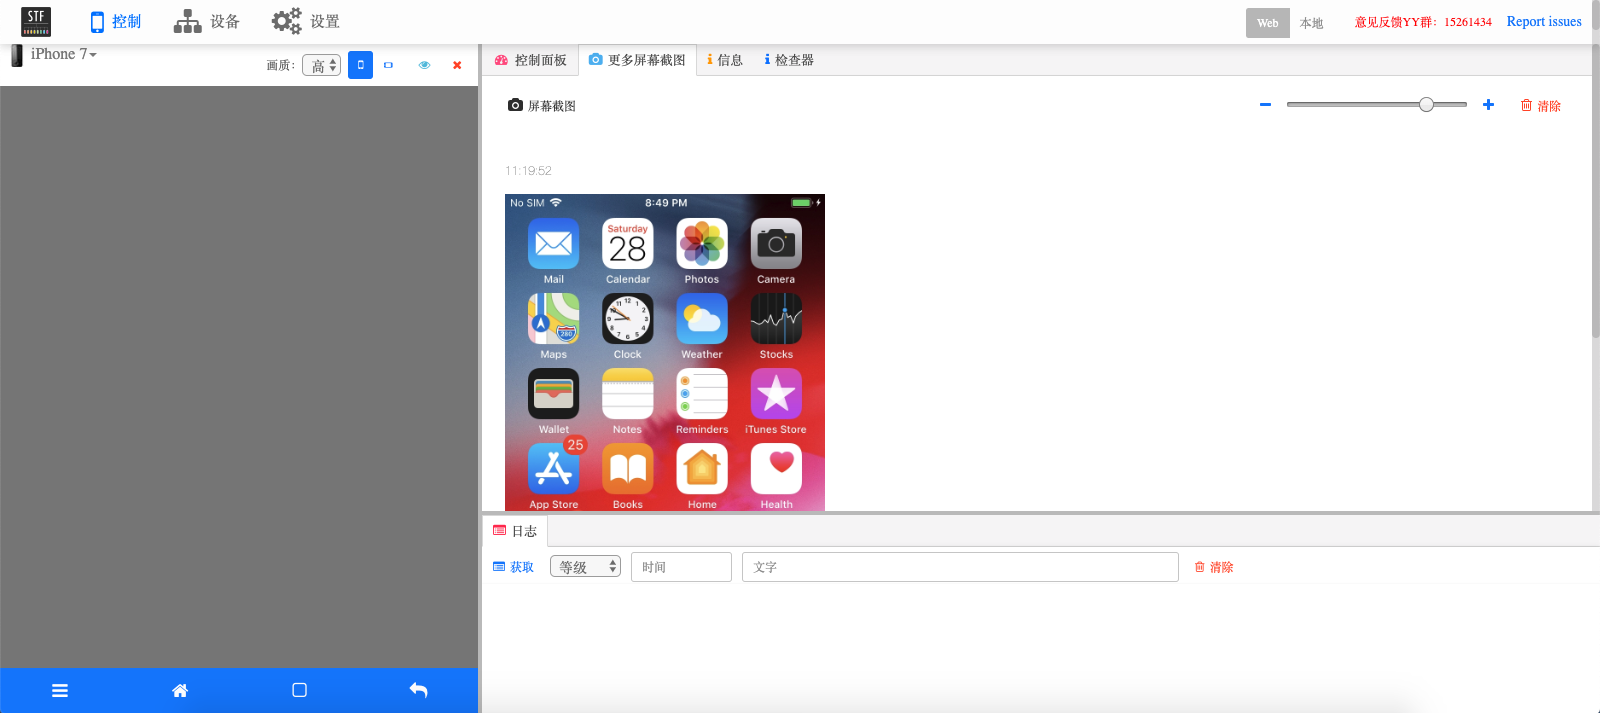Open the 设置 settings page
This screenshot has width=1600, height=713.
coord(306,22)
